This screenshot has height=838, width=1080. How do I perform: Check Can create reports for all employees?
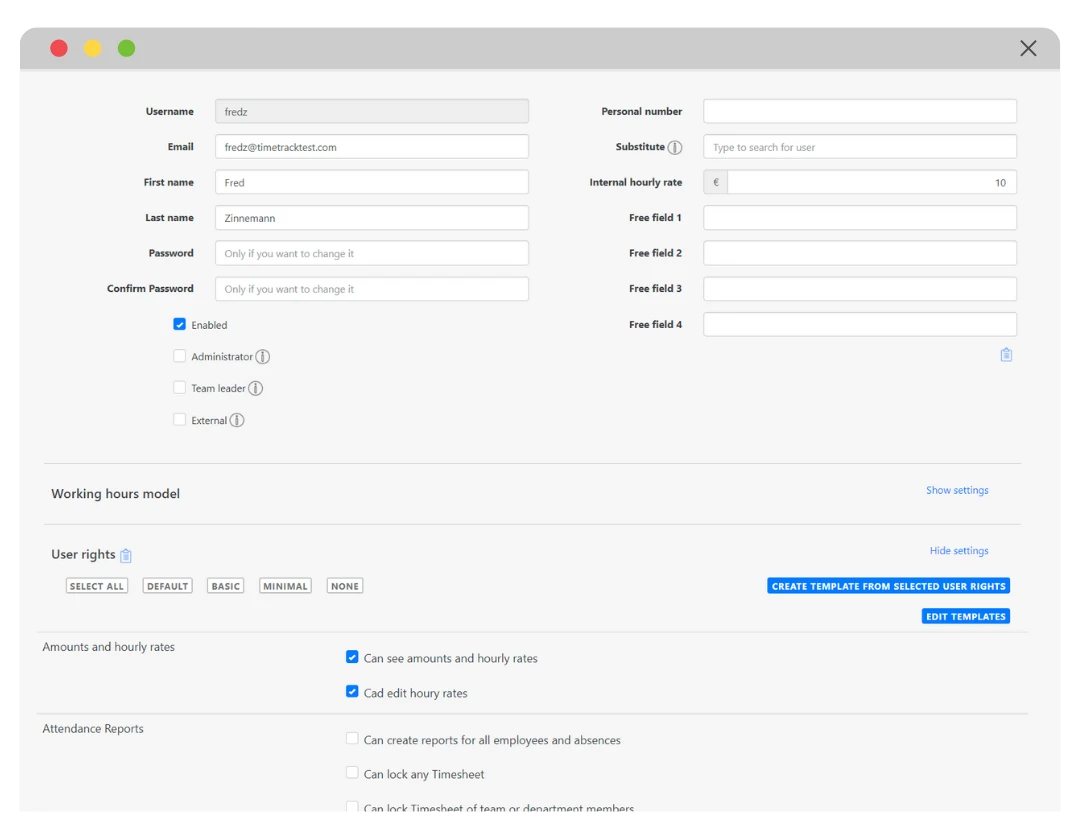click(352, 739)
